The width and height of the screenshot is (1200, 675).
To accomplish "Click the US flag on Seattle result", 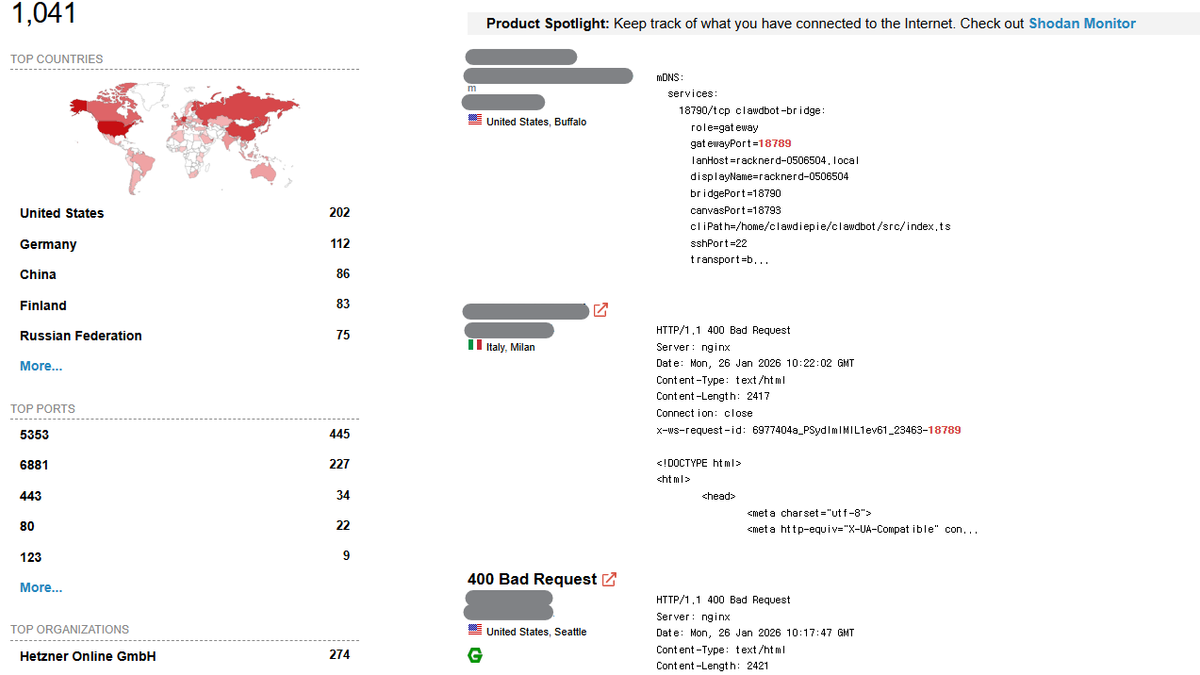I will [473, 630].
